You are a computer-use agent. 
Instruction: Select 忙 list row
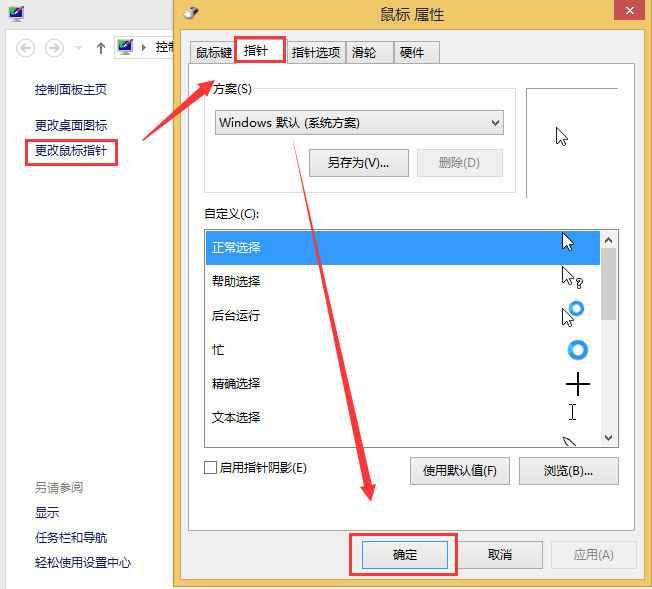pyautogui.click(x=403, y=350)
